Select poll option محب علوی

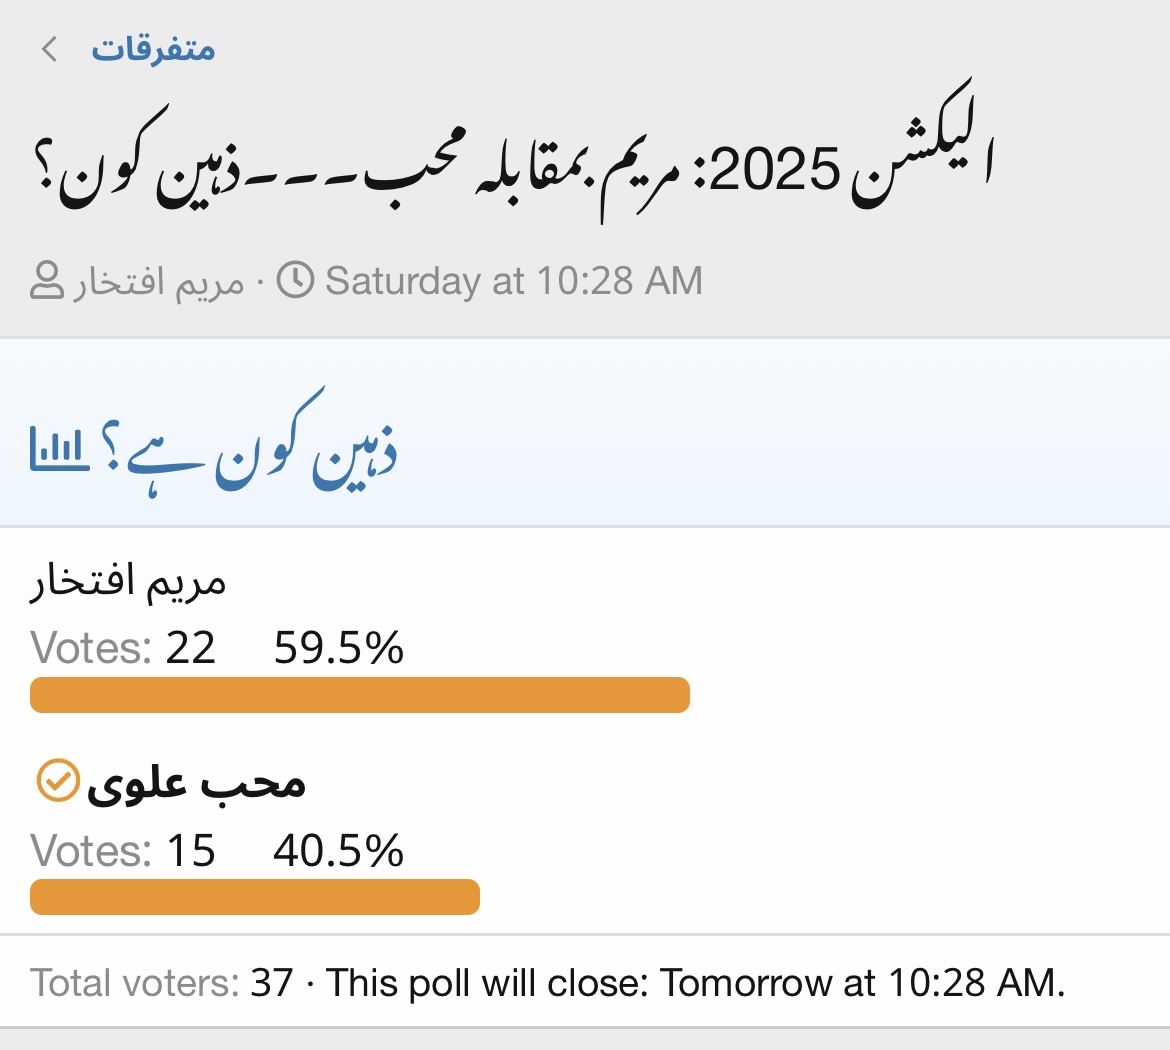click(x=196, y=783)
